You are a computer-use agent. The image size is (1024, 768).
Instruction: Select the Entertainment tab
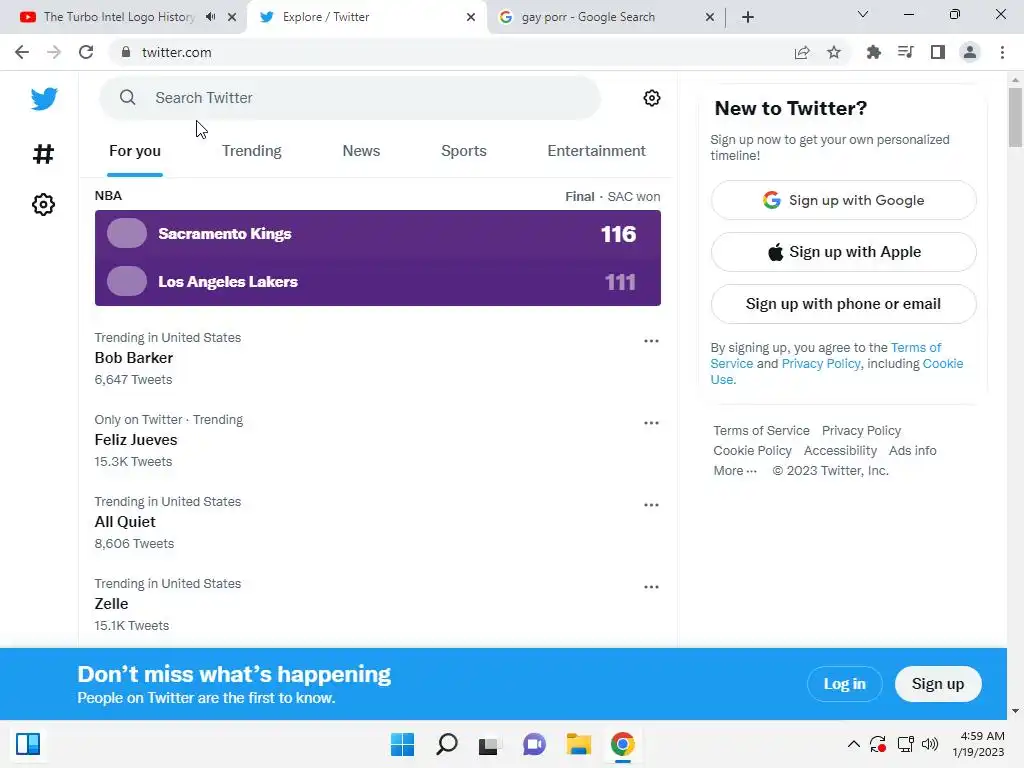[x=596, y=151]
